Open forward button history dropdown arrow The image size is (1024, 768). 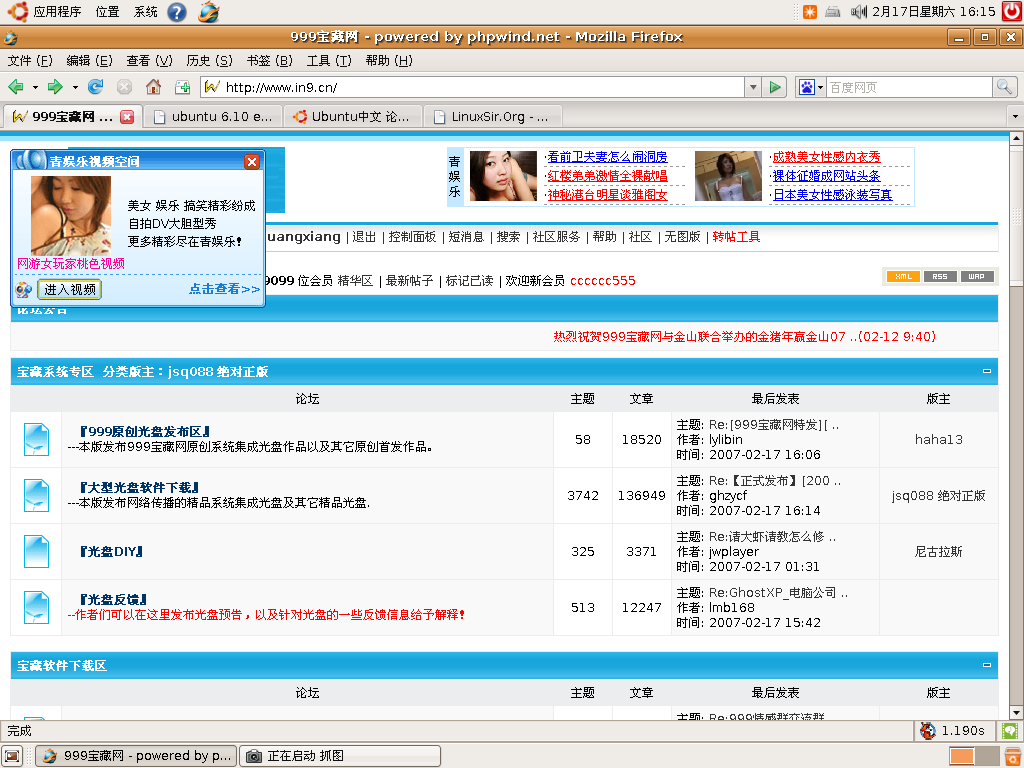(75, 87)
